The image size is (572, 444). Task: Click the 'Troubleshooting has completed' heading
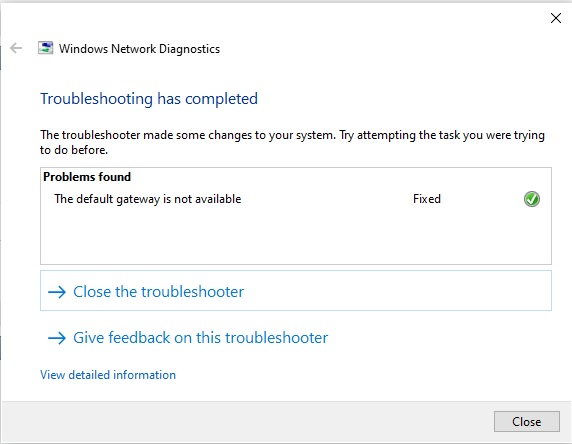149,99
